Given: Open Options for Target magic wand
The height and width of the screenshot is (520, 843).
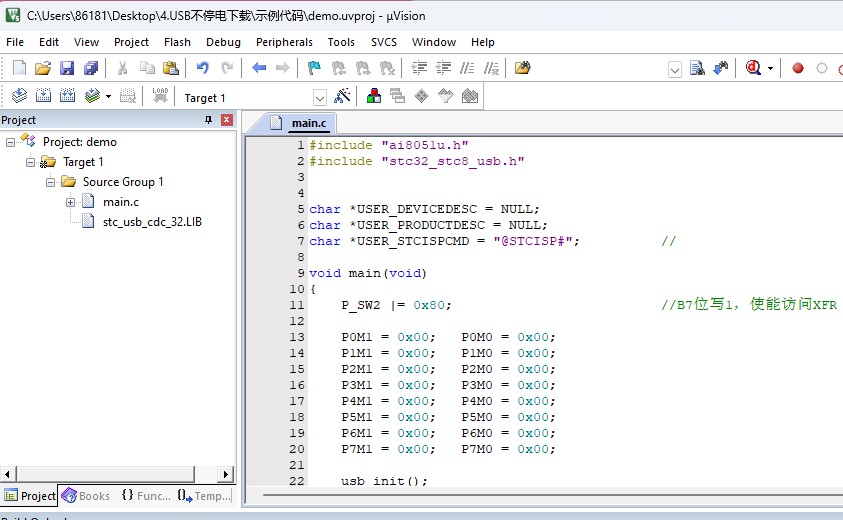Looking at the screenshot, I should tap(342, 96).
